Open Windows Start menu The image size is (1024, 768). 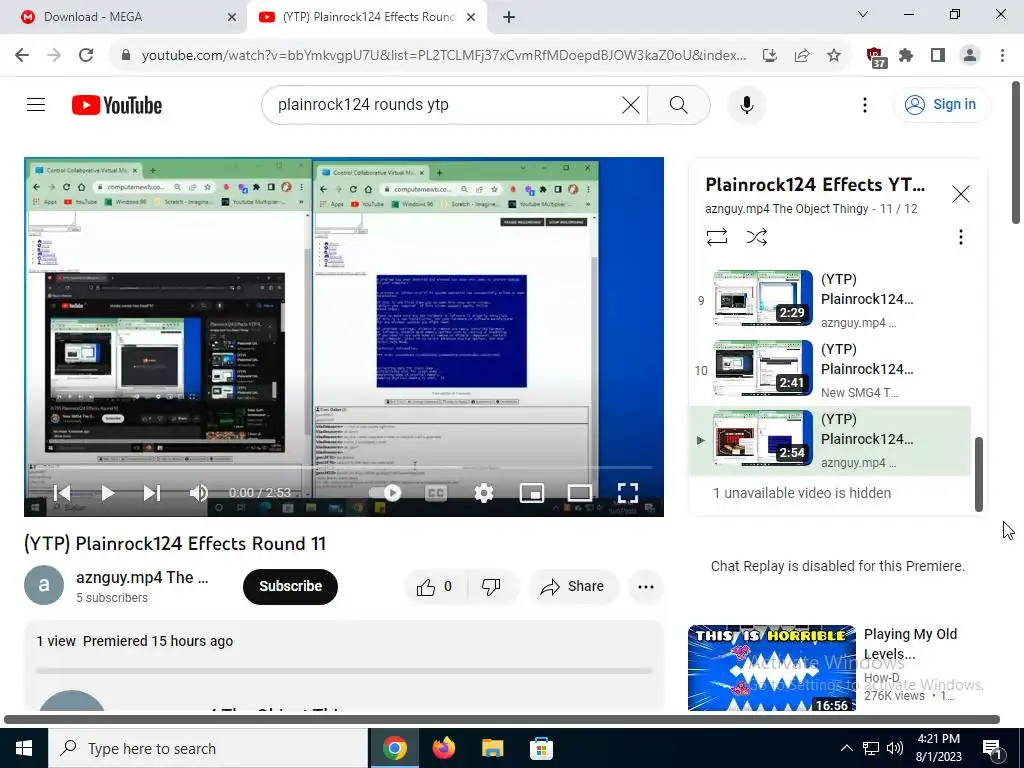[x=24, y=748]
